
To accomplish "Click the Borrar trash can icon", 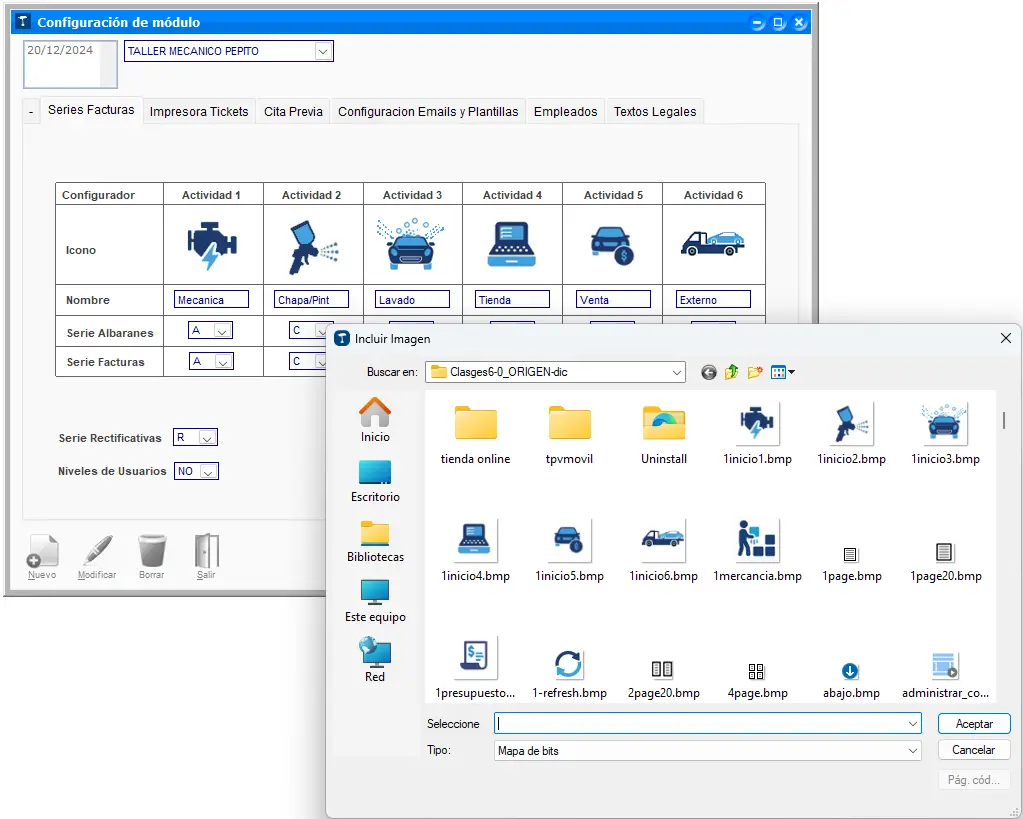I will tap(152, 552).
